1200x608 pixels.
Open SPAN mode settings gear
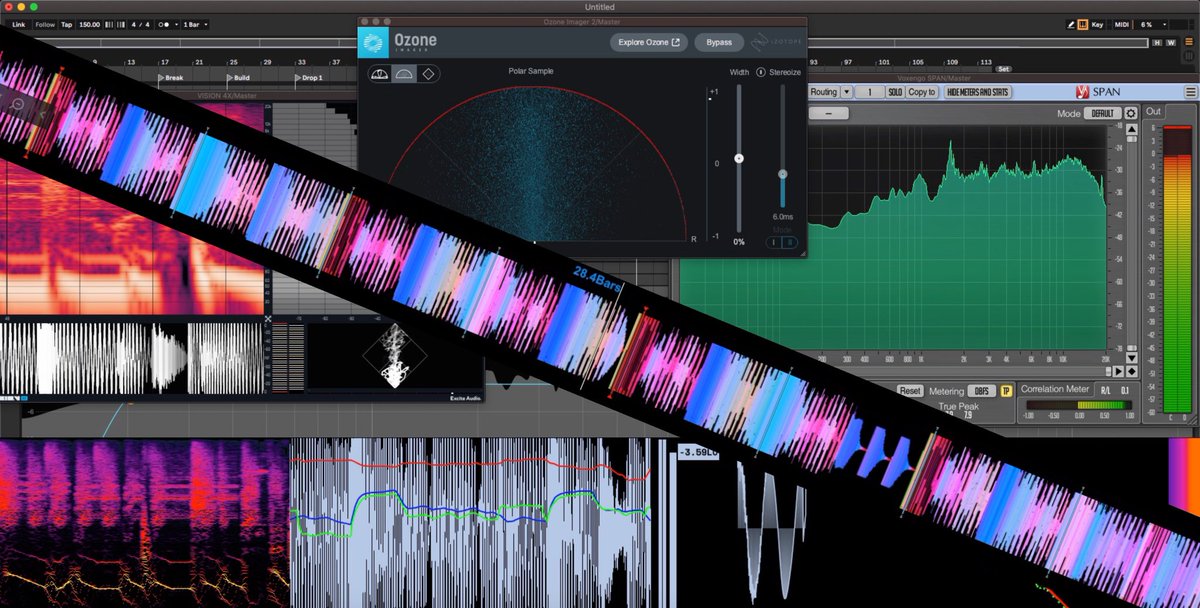[1131, 114]
